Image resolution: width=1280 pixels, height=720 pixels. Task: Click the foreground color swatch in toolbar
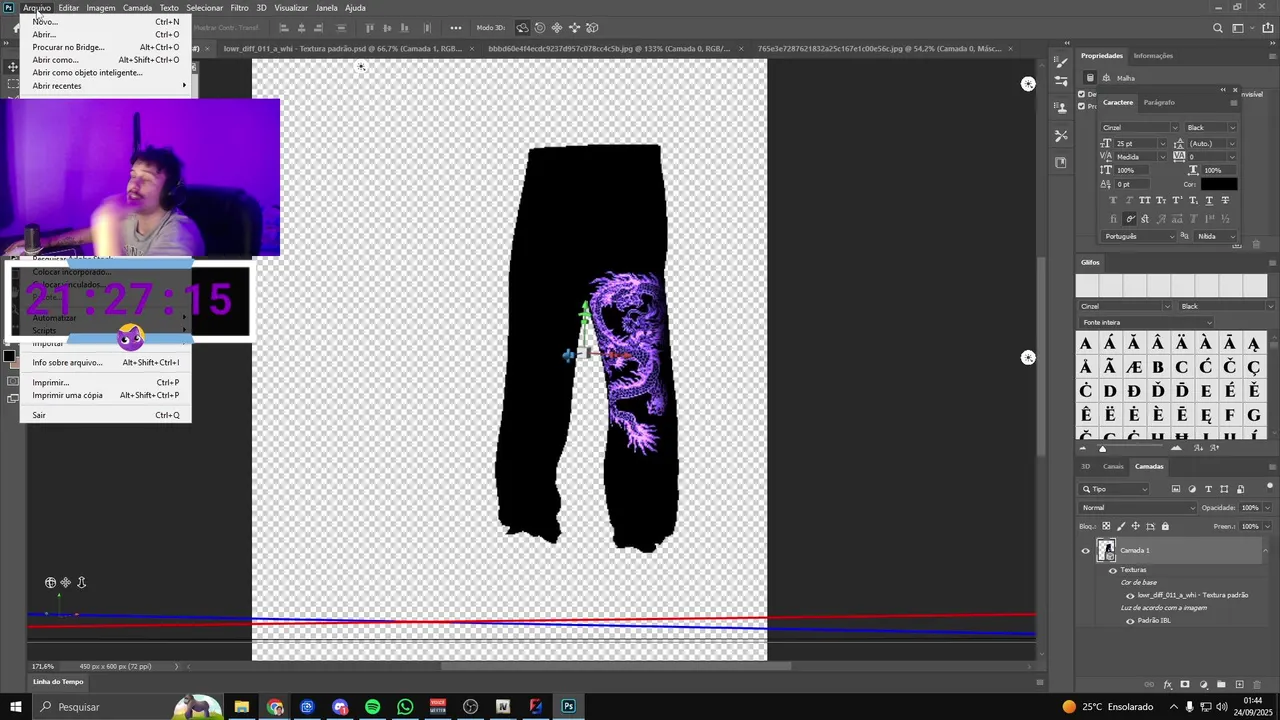[x=9, y=356]
